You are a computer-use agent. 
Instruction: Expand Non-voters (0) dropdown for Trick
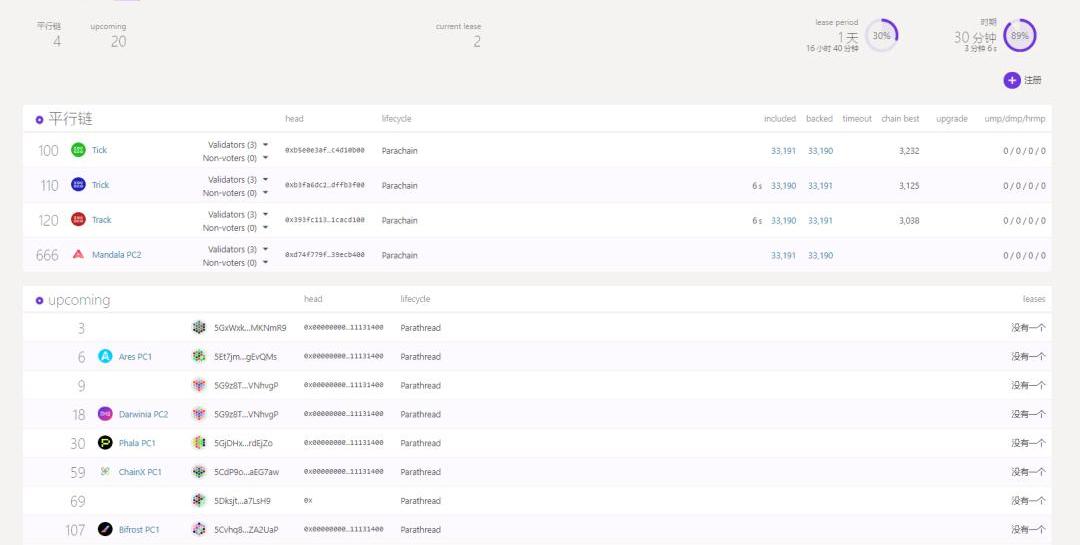click(265, 193)
